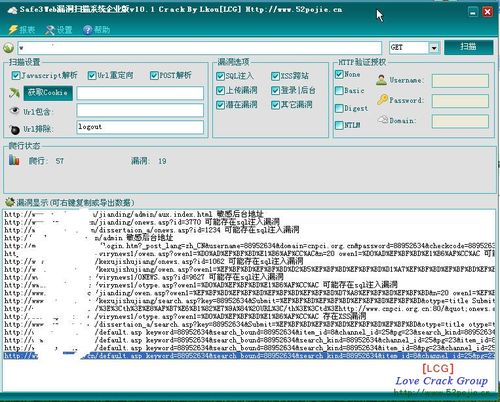Open the GET request method dropdown
Screen dimensions: 500x402
(434, 48)
